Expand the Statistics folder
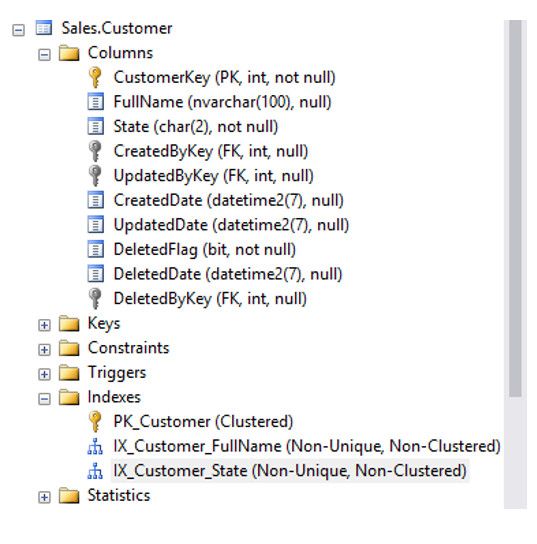537x544 pixels. tap(44, 498)
